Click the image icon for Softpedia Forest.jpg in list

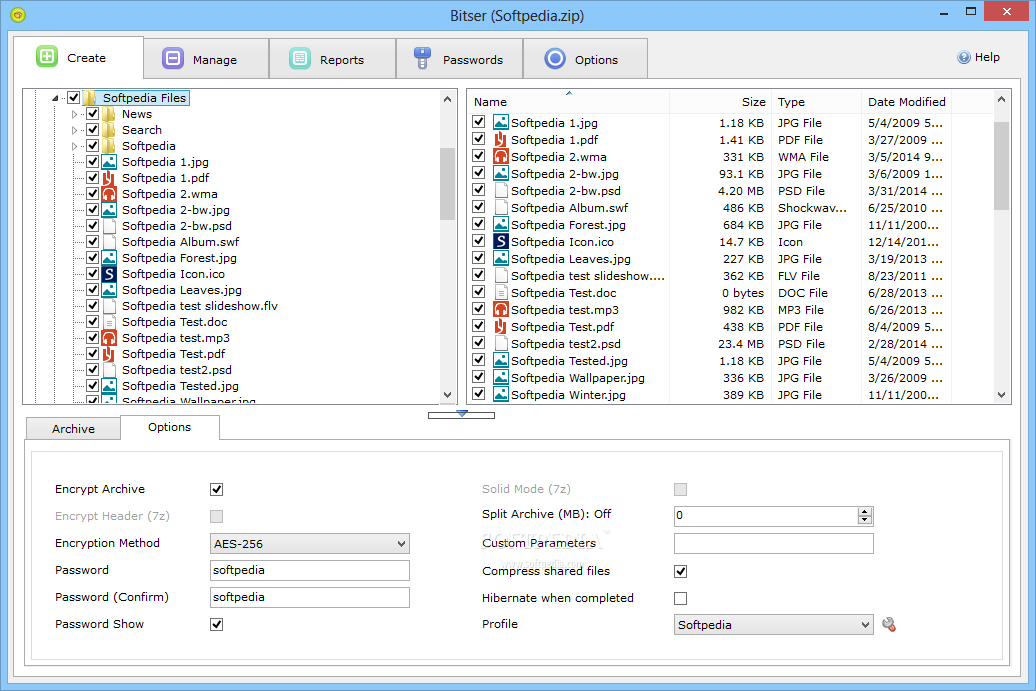[x=501, y=225]
